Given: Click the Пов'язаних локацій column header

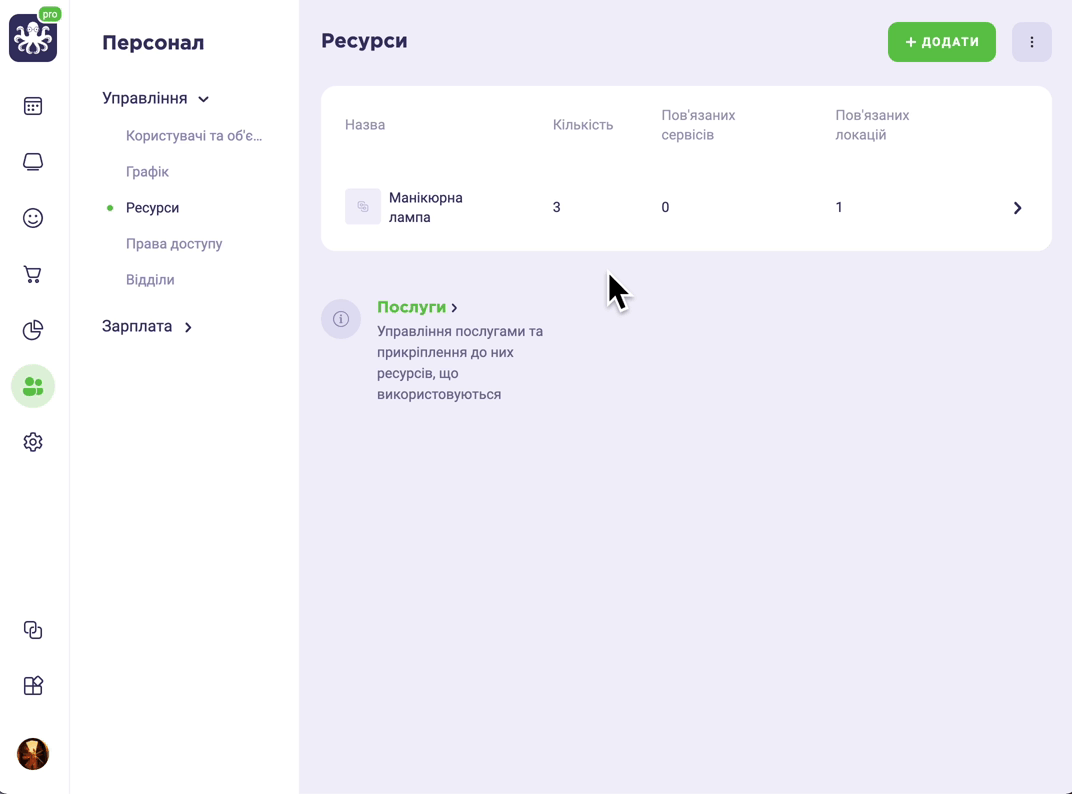Looking at the screenshot, I should (x=872, y=124).
